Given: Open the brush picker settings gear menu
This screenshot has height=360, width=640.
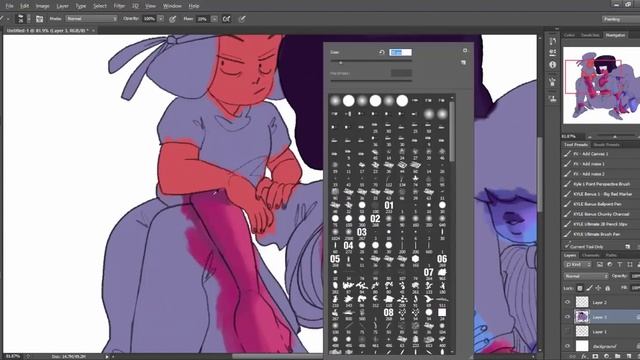Looking at the screenshot, I should point(464,51).
